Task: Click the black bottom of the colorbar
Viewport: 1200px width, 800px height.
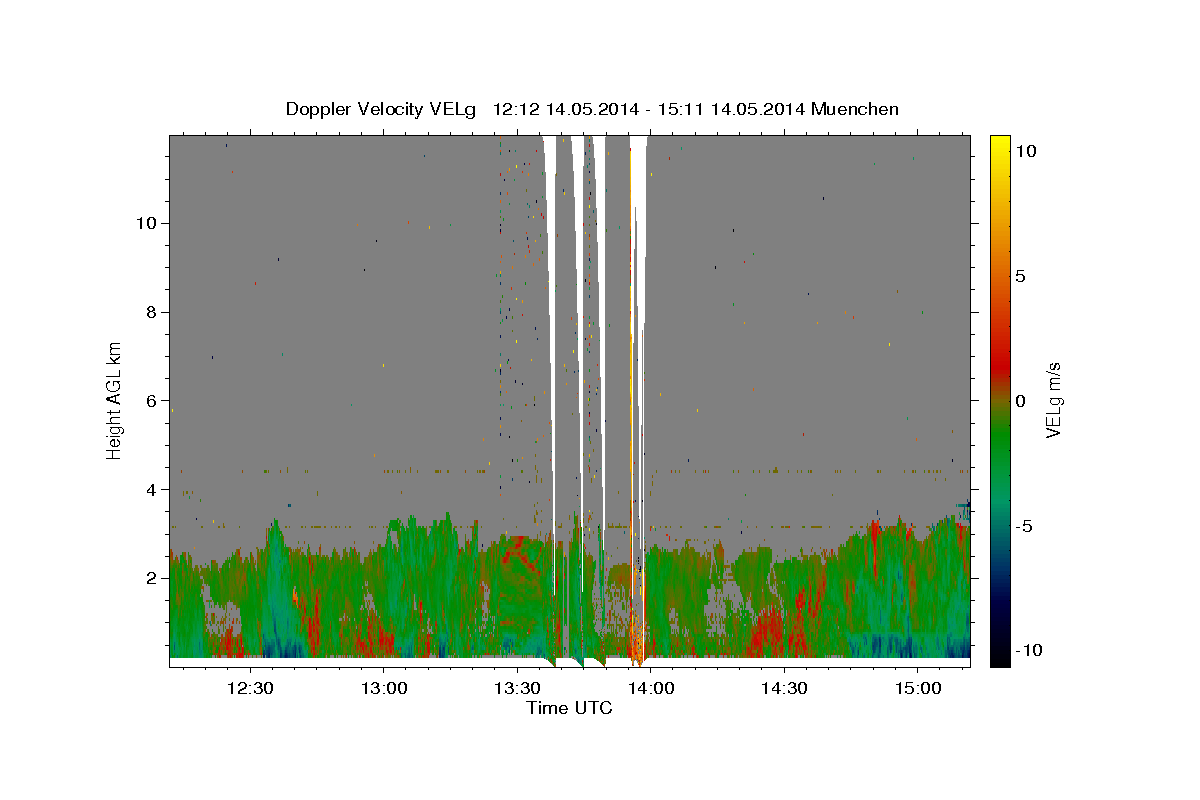Action: [x=1000, y=655]
